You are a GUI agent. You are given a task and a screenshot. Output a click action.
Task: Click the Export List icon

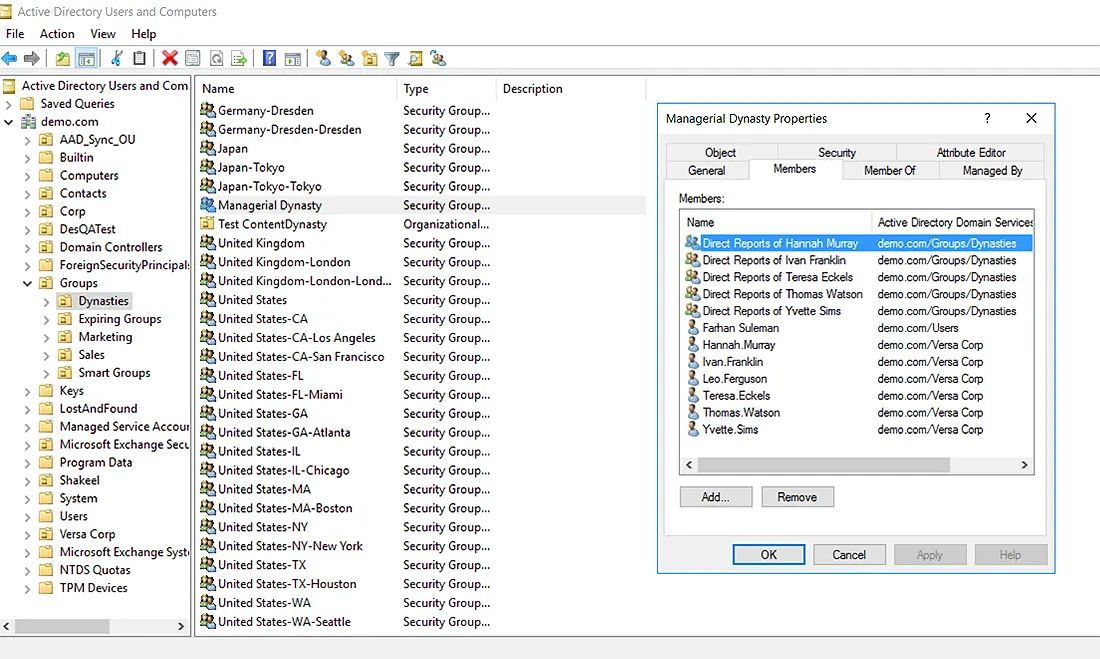pos(239,59)
